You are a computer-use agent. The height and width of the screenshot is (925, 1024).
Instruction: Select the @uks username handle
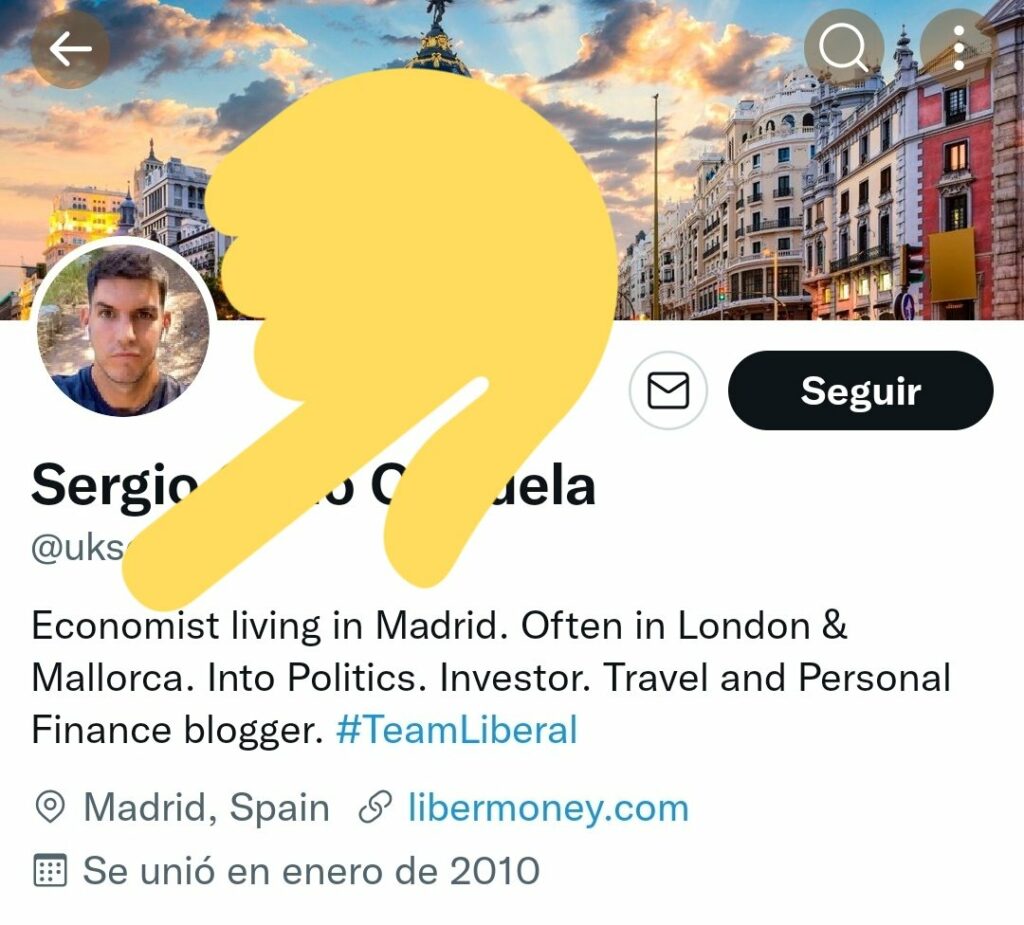click(x=77, y=548)
